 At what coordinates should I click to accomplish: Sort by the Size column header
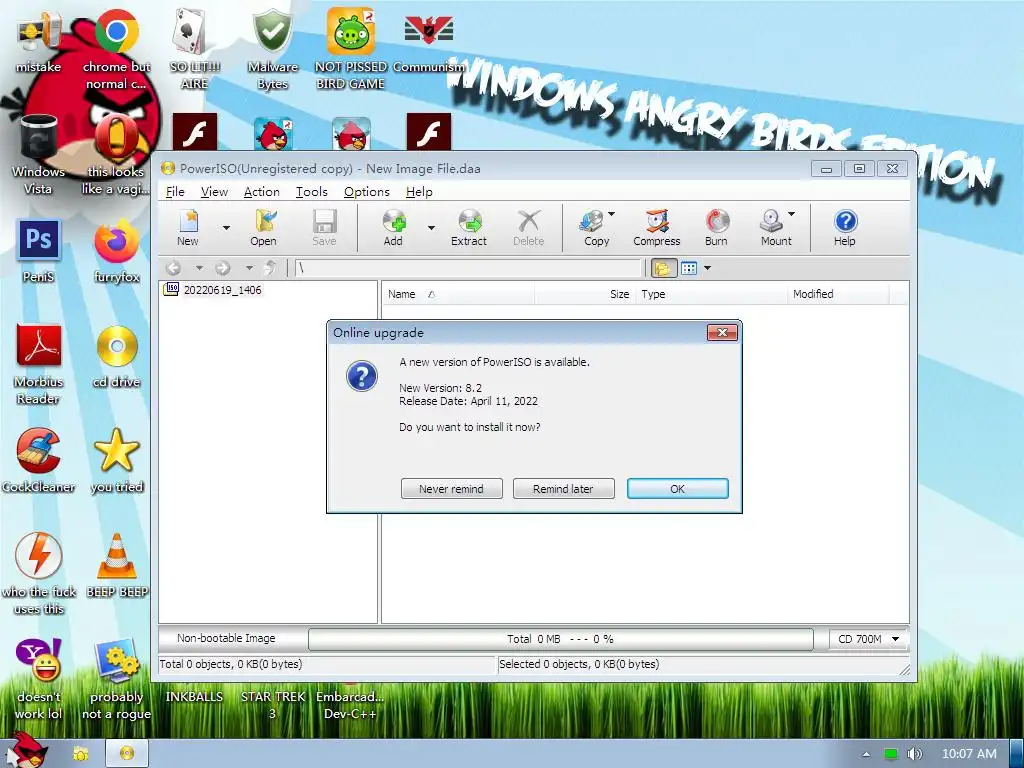[584, 294]
